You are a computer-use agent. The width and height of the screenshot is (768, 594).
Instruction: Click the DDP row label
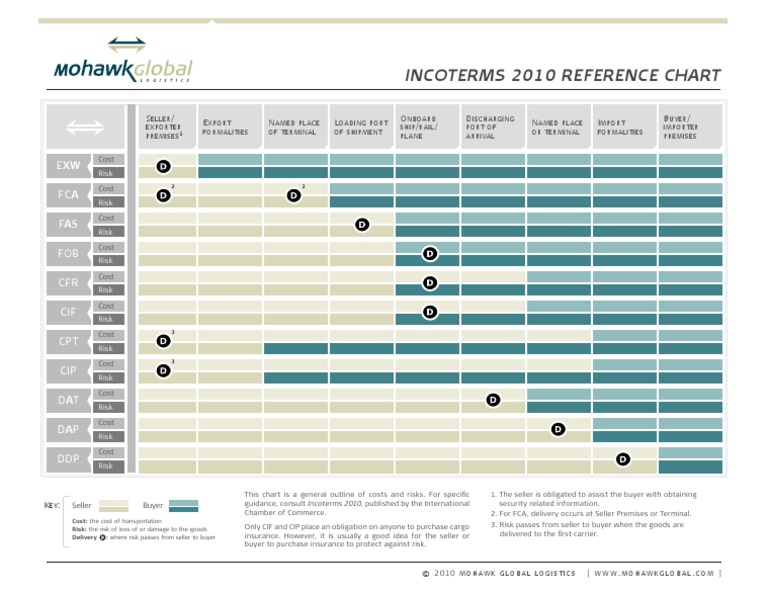point(69,459)
